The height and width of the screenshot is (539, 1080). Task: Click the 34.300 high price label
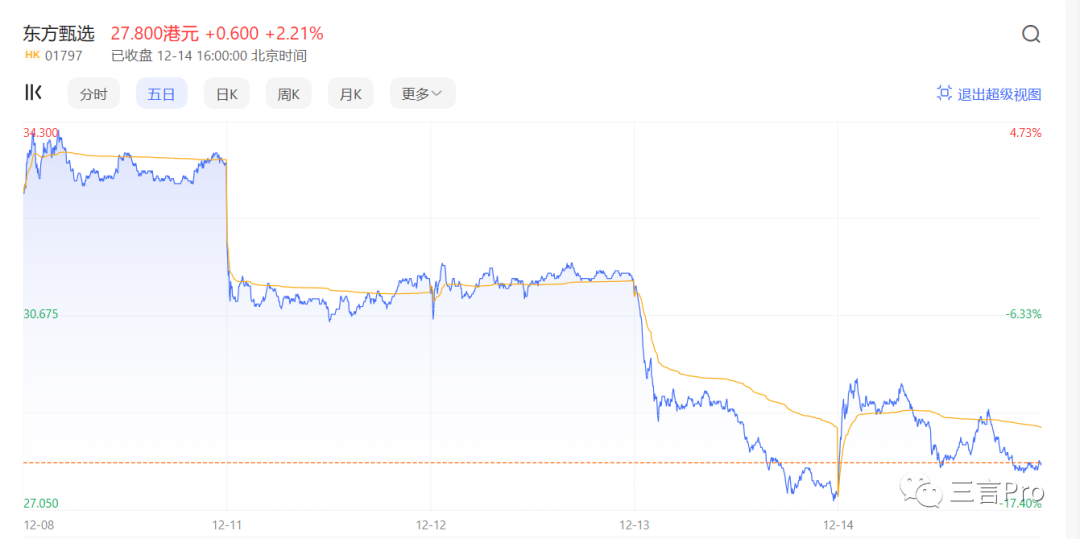pyautogui.click(x=41, y=132)
